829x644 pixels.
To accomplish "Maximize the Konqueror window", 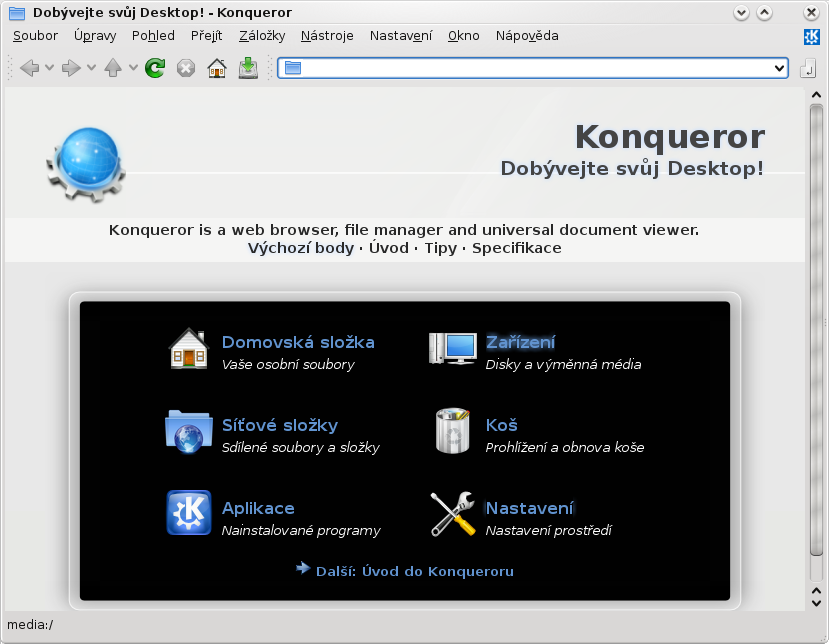I will coord(764,13).
